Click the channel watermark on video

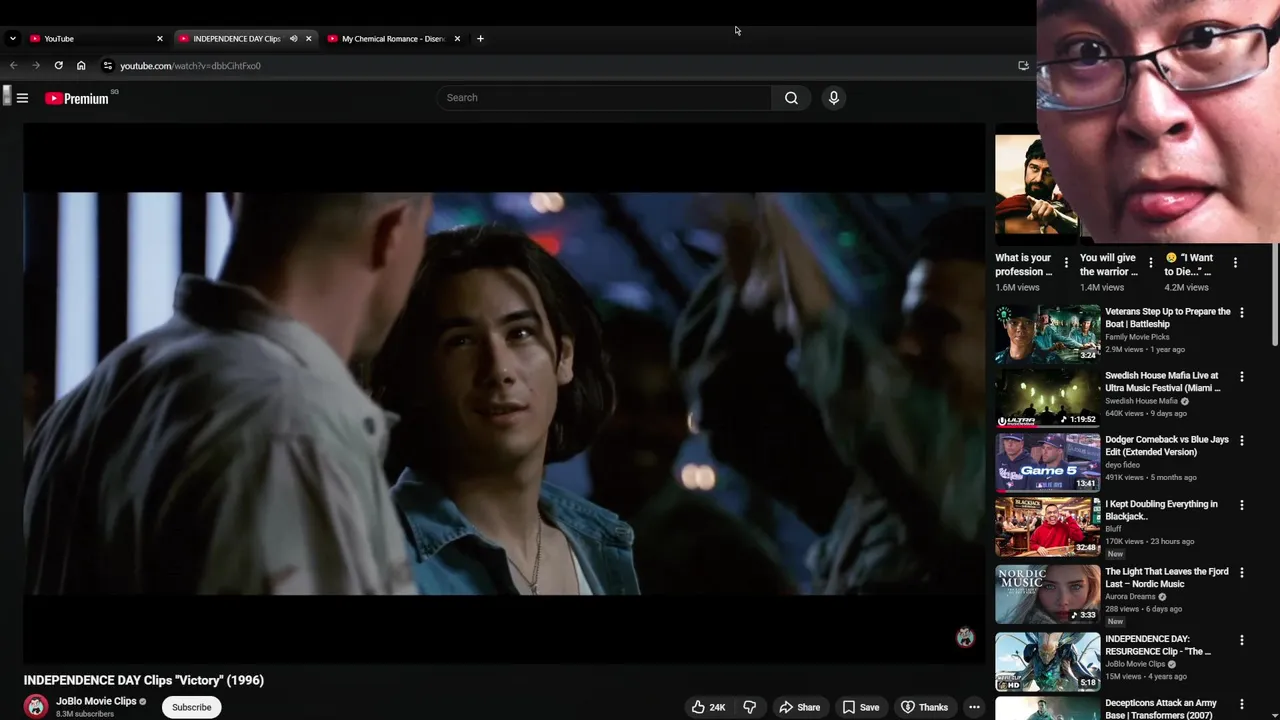965,637
